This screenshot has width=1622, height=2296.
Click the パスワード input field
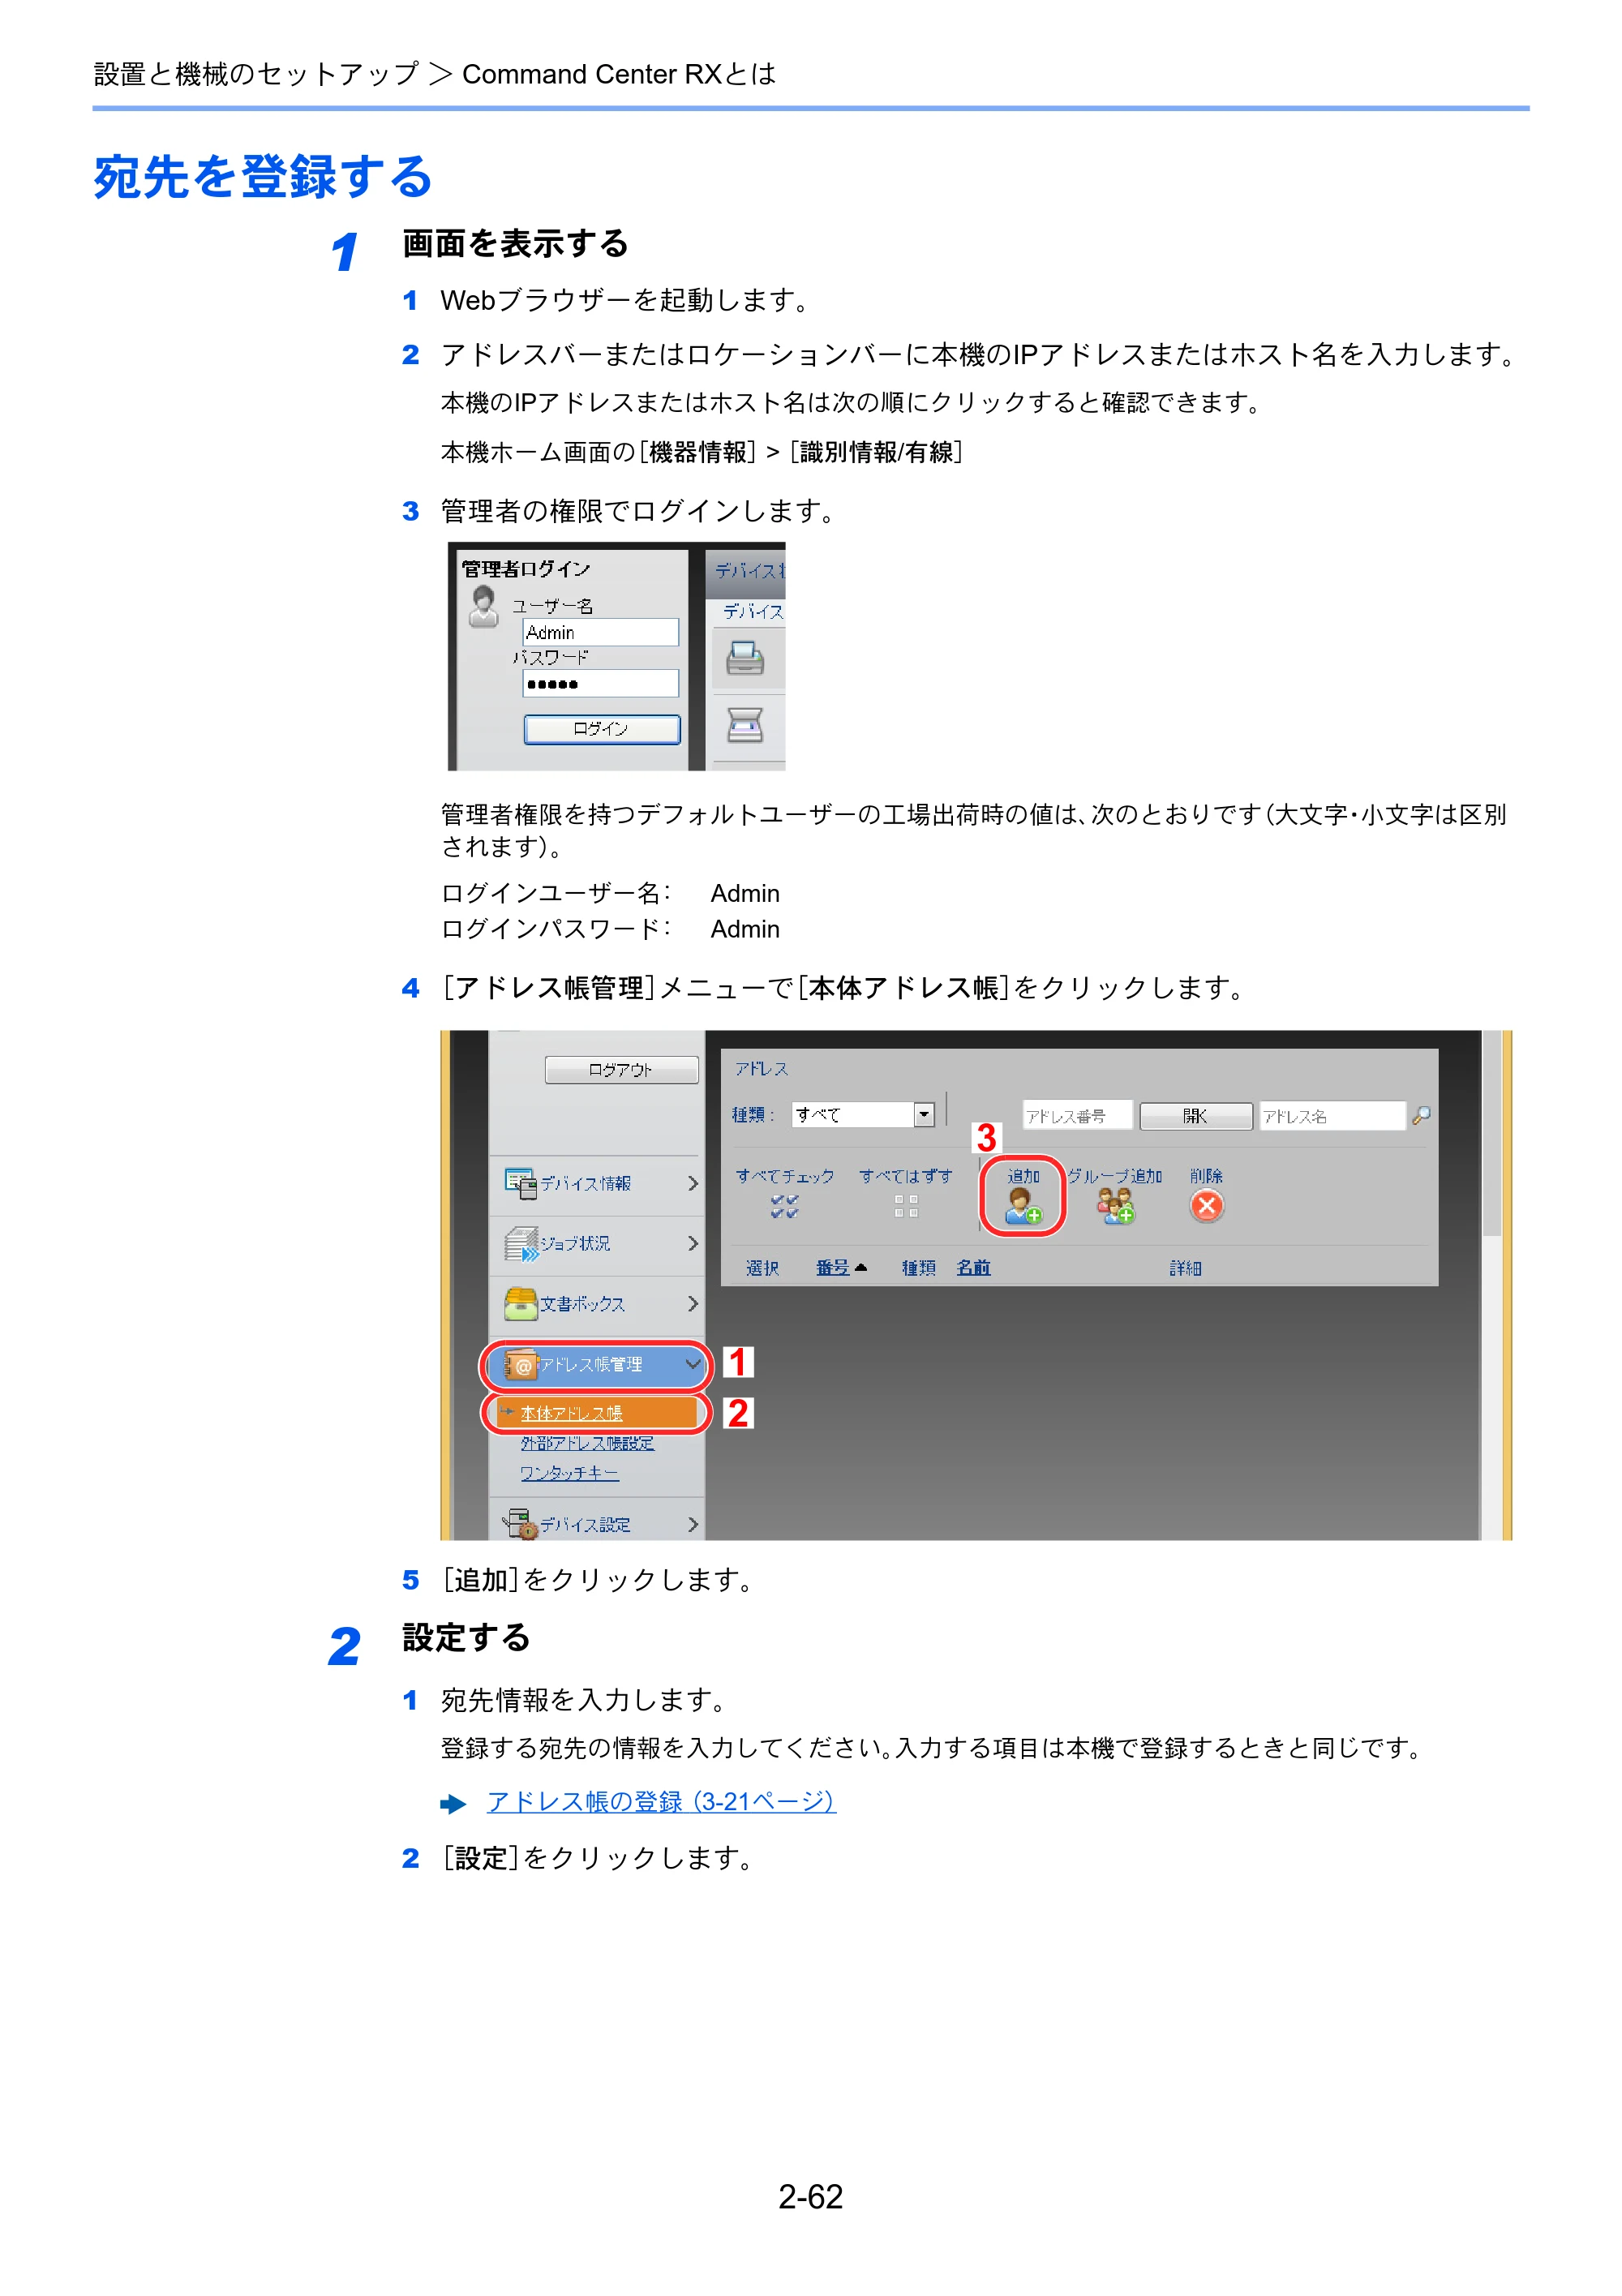pyautogui.click(x=600, y=684)
